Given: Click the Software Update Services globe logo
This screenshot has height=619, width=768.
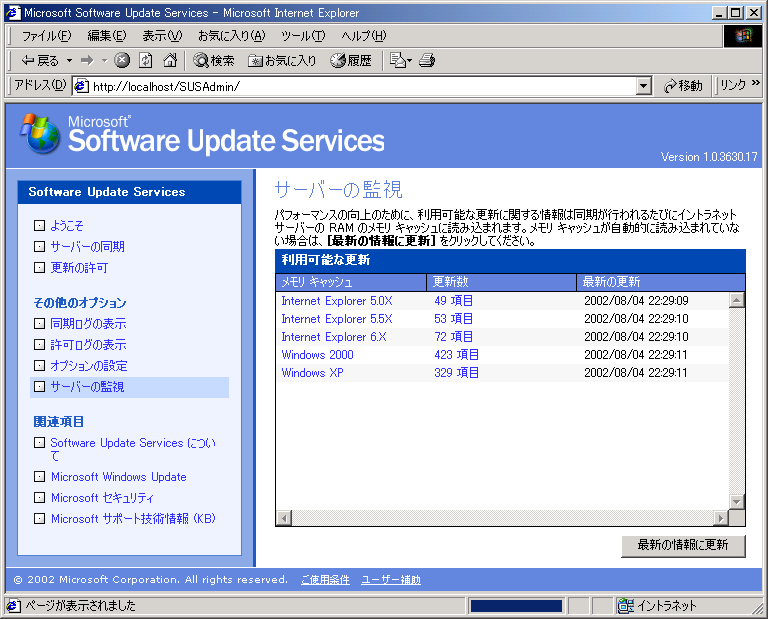Looking at the screenshot, I should [40, 134].
